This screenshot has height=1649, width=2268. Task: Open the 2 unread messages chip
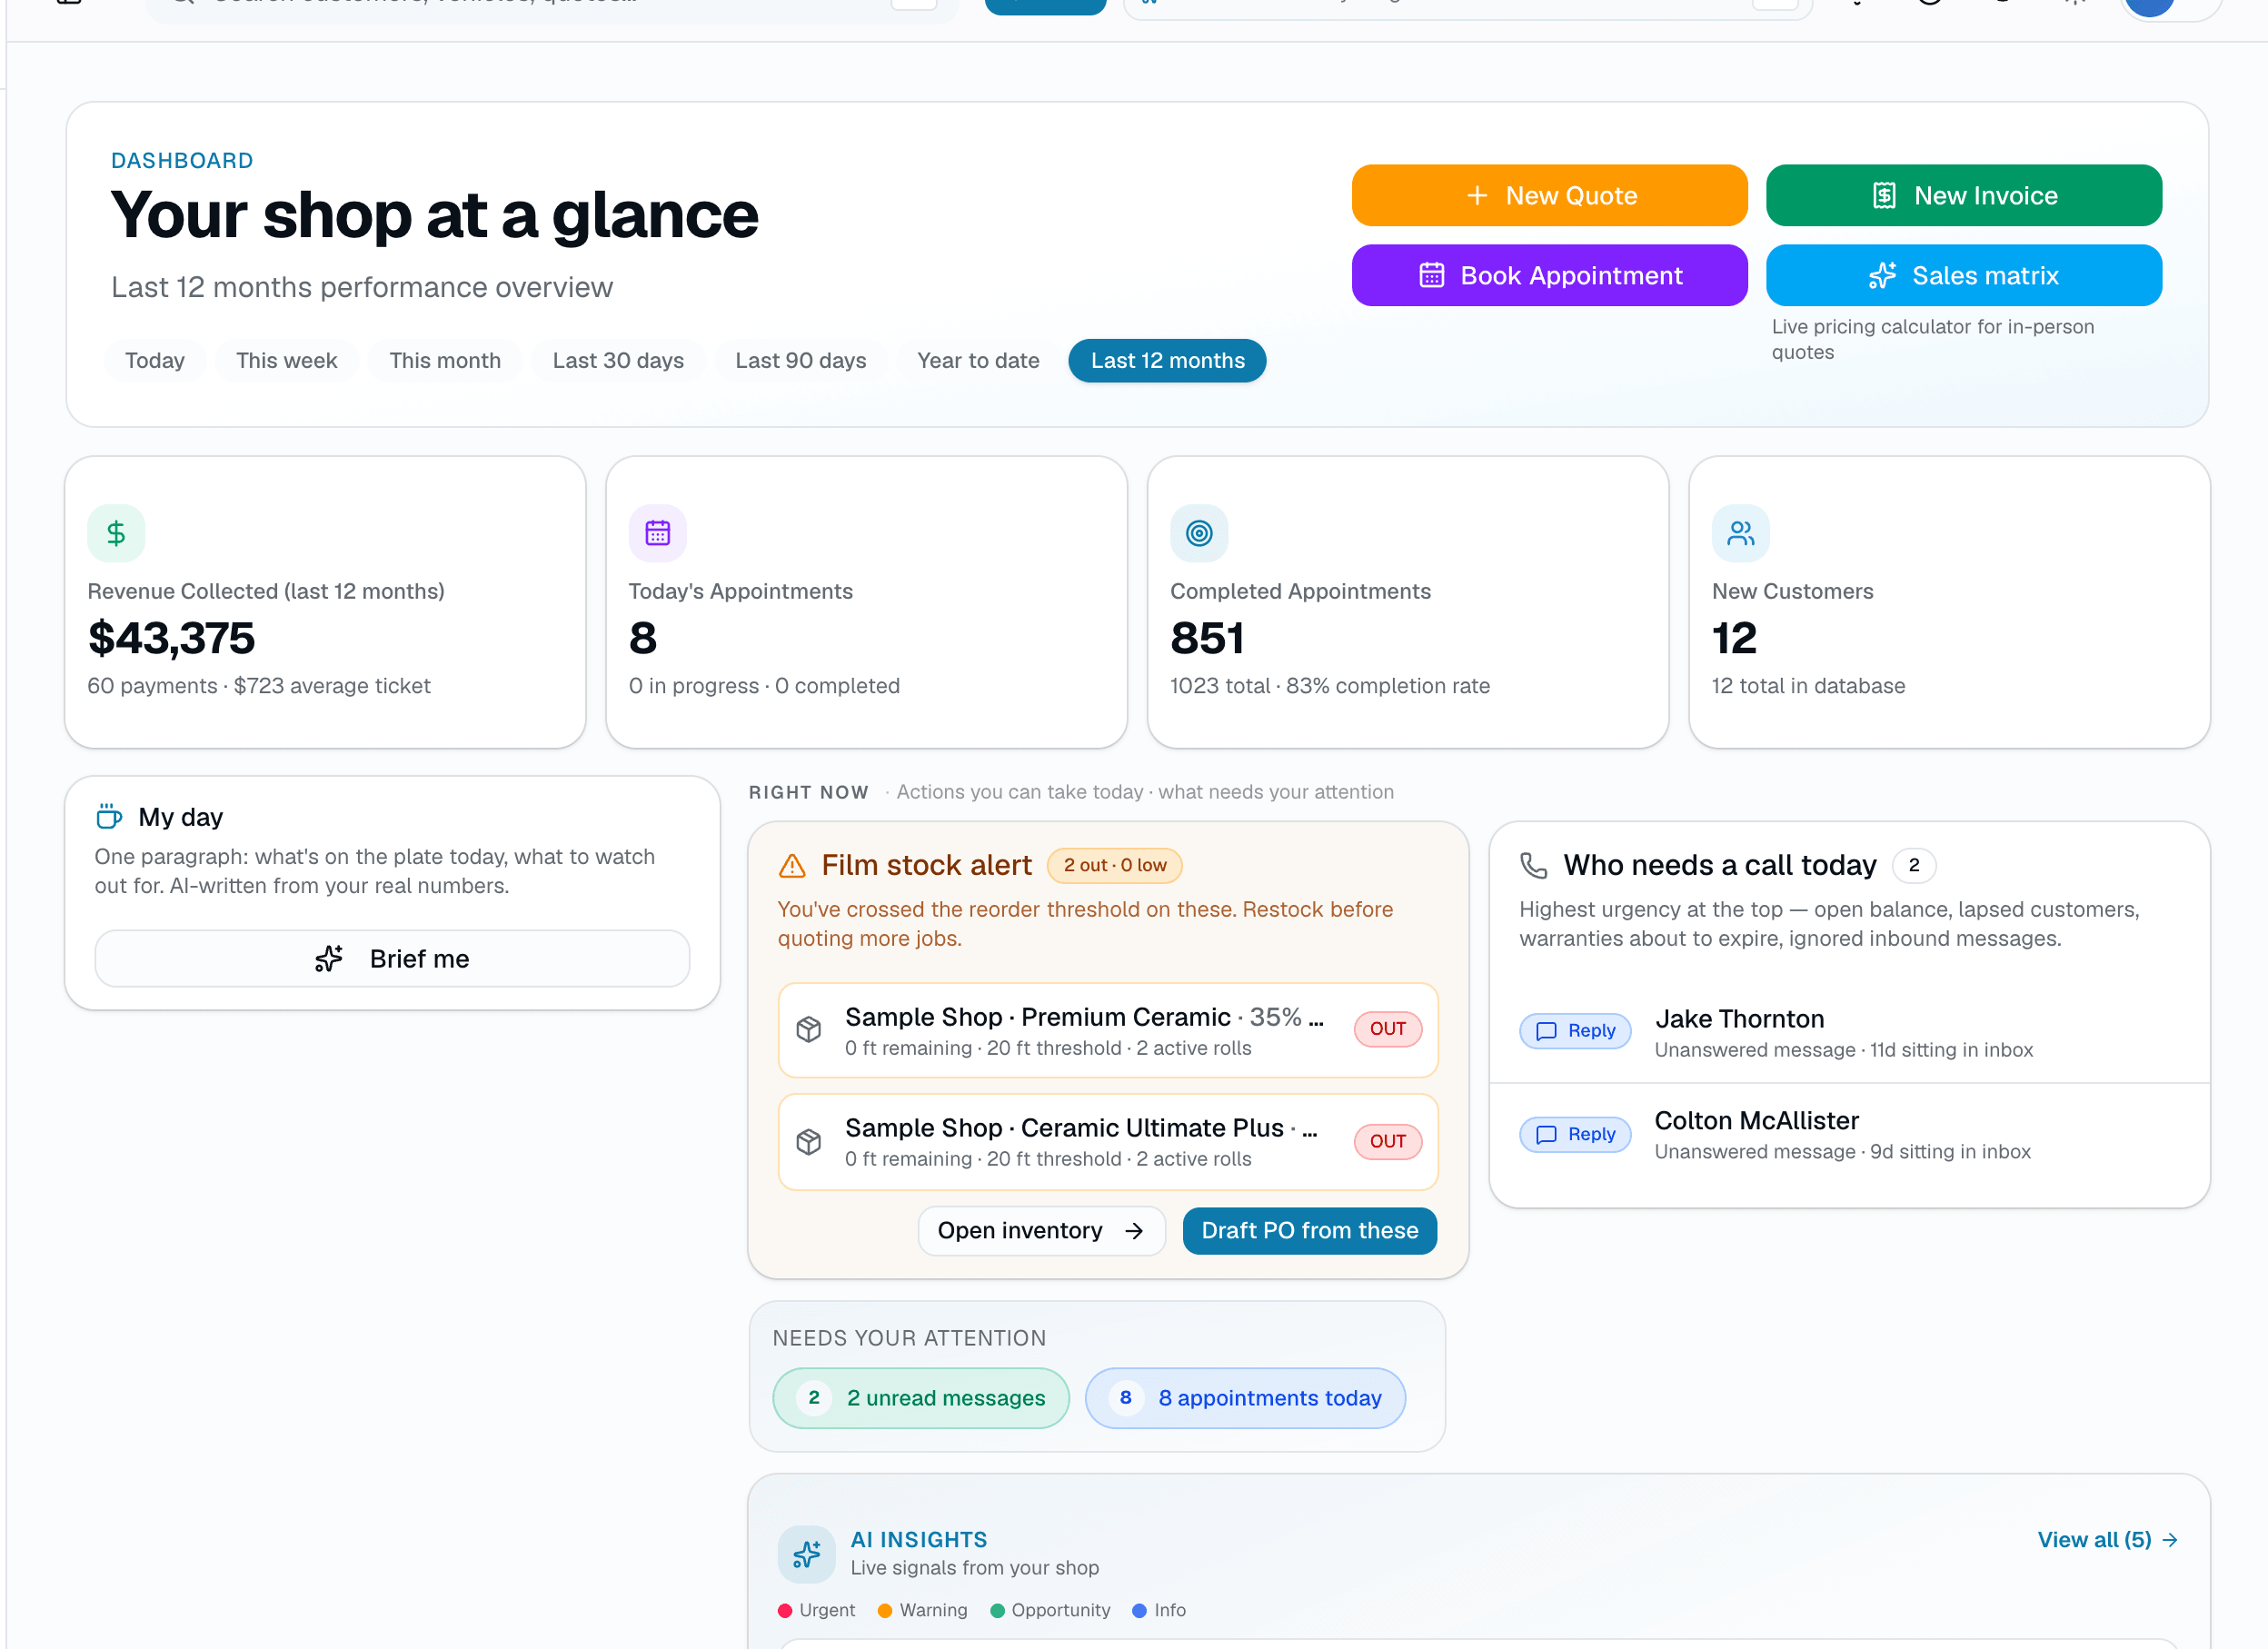[x=921, y=1398]
